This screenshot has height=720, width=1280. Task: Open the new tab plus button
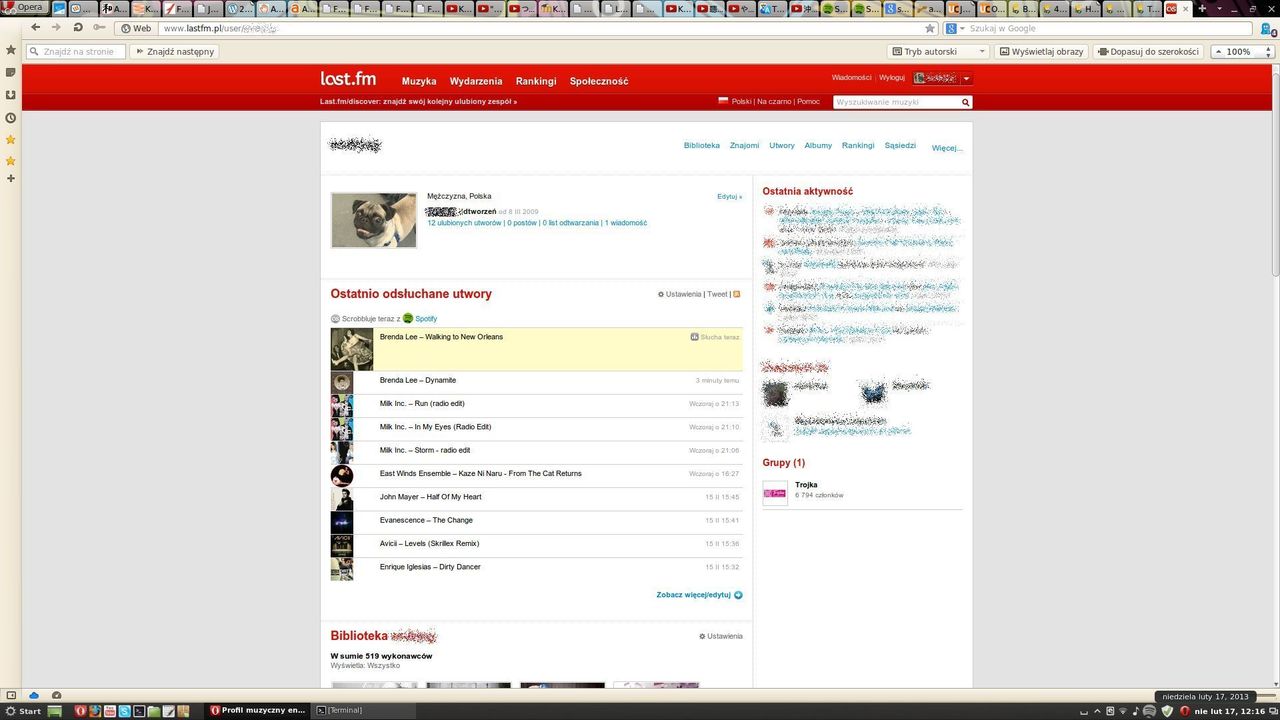point(1202,8)
